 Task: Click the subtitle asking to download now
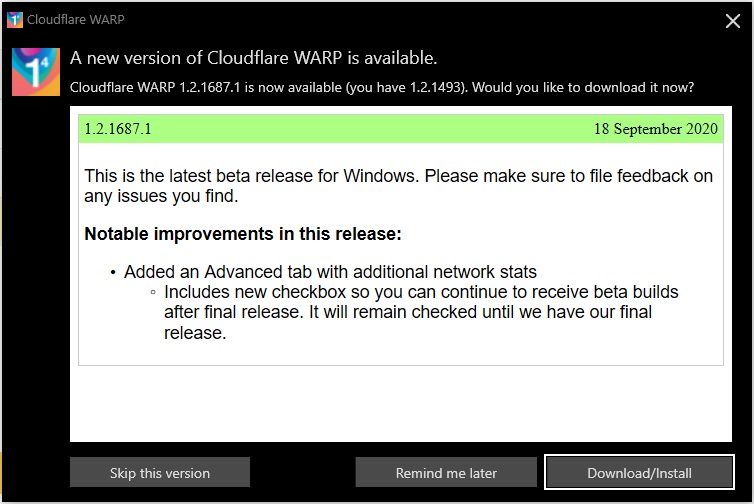tap(382, 87)
